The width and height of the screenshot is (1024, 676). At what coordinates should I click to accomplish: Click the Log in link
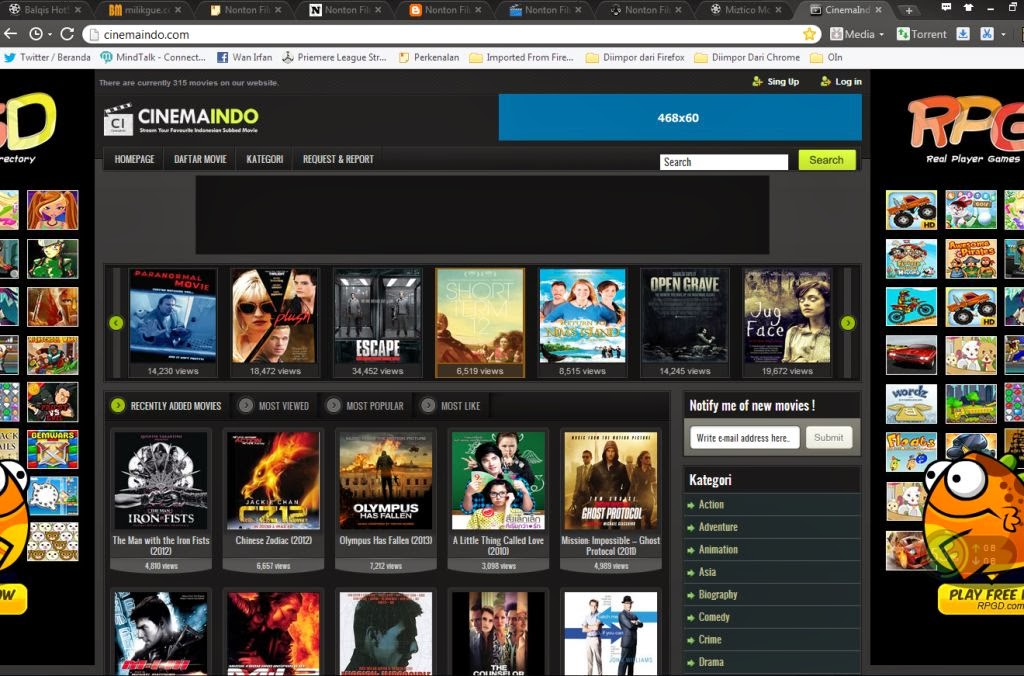point(841,82)
